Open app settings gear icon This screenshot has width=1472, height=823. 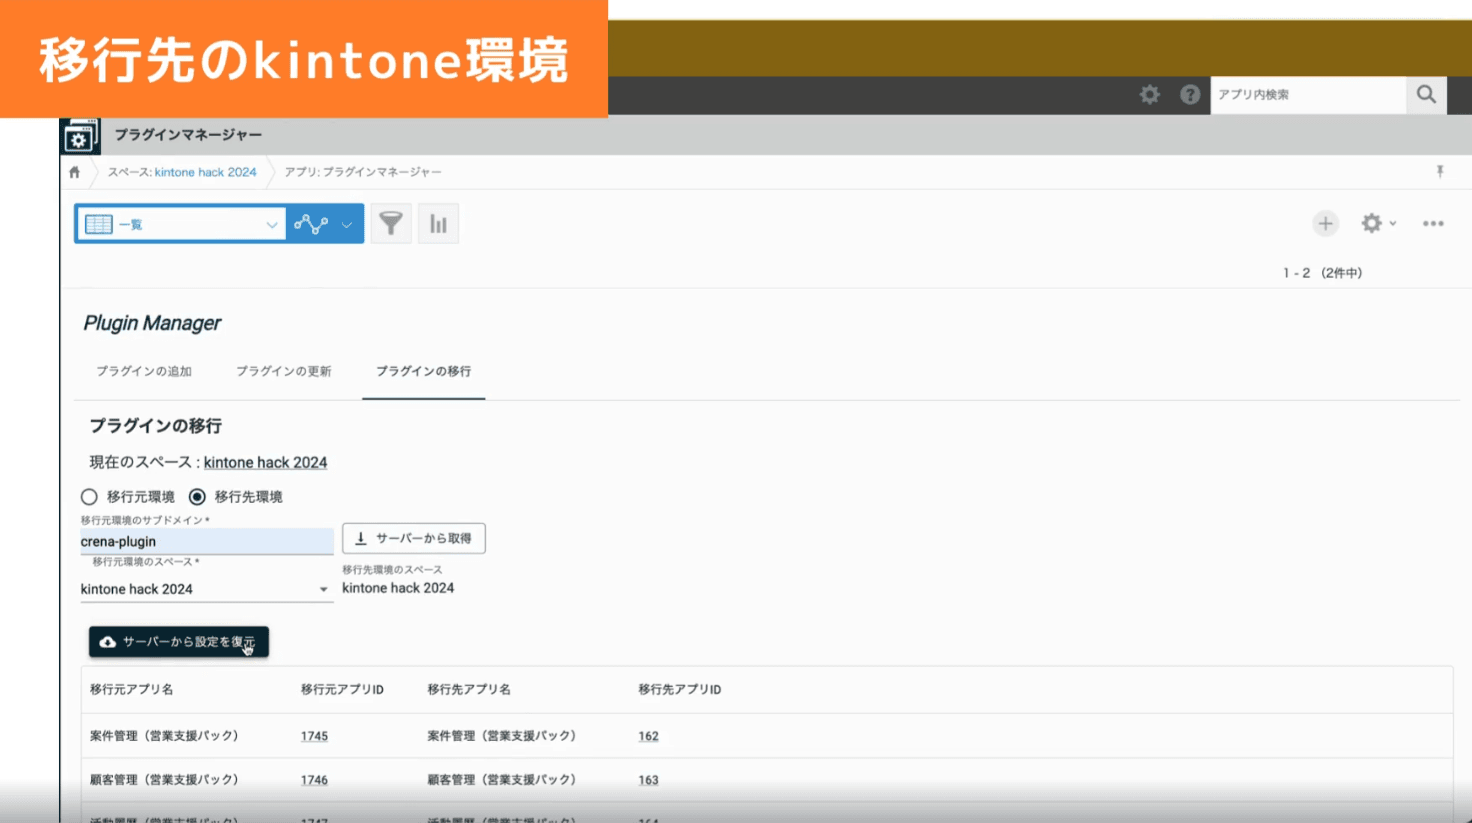click(1371, 223)
